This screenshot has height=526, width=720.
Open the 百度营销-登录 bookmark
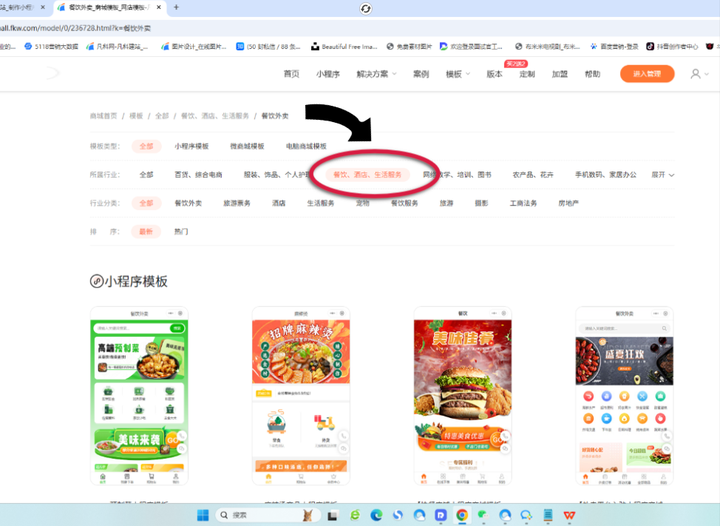(614, 46)
